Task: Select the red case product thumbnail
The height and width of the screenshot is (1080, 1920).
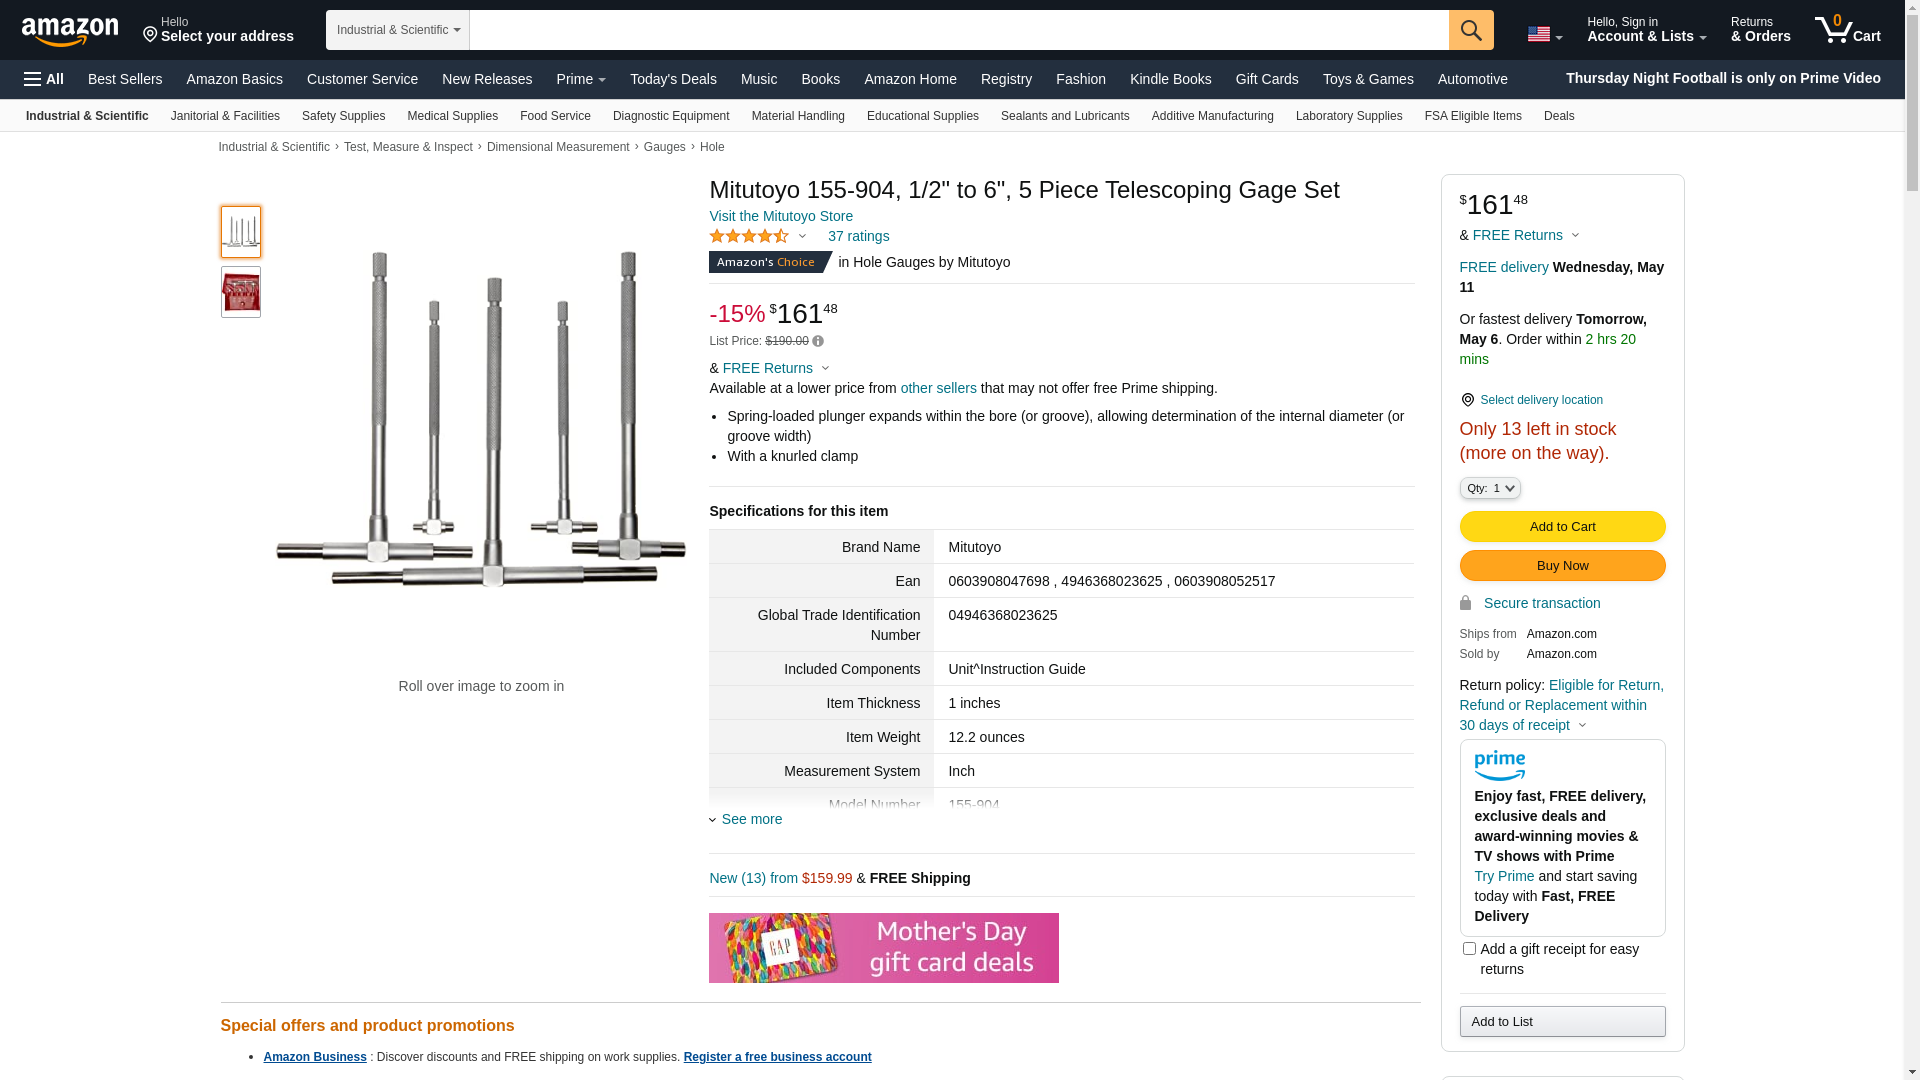Action: 241,292
